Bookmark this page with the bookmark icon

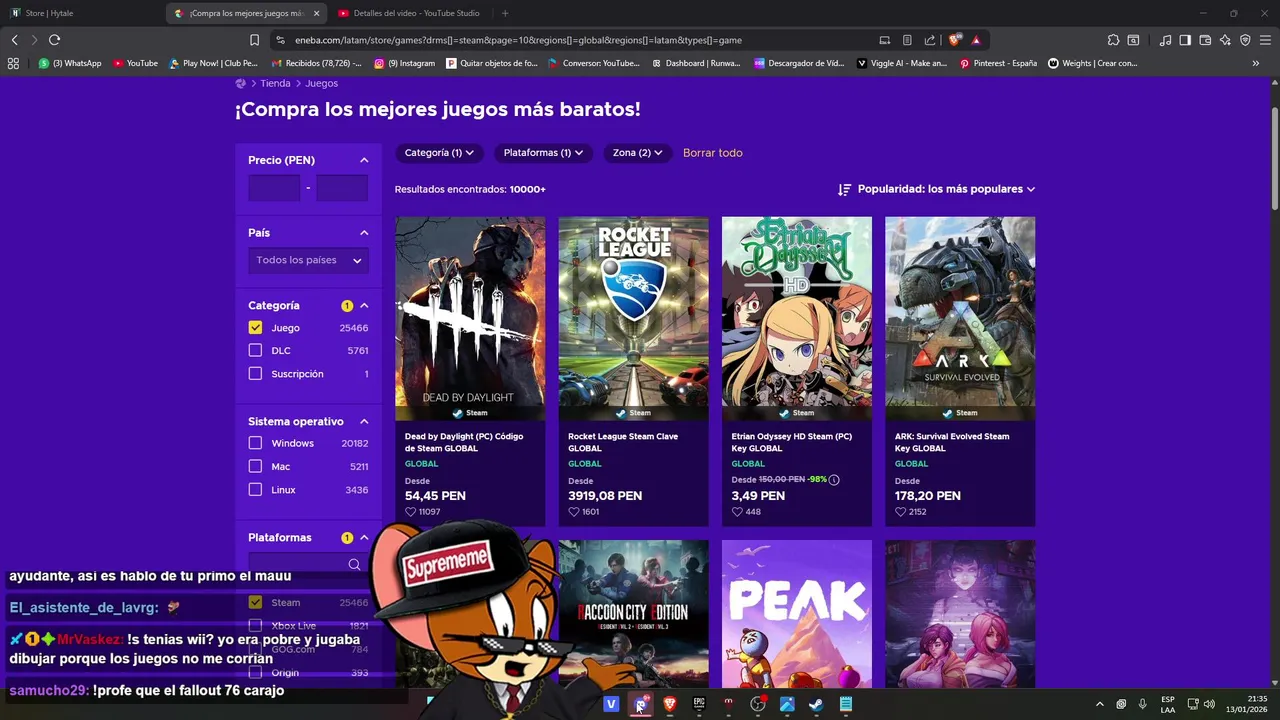(254, 40)
